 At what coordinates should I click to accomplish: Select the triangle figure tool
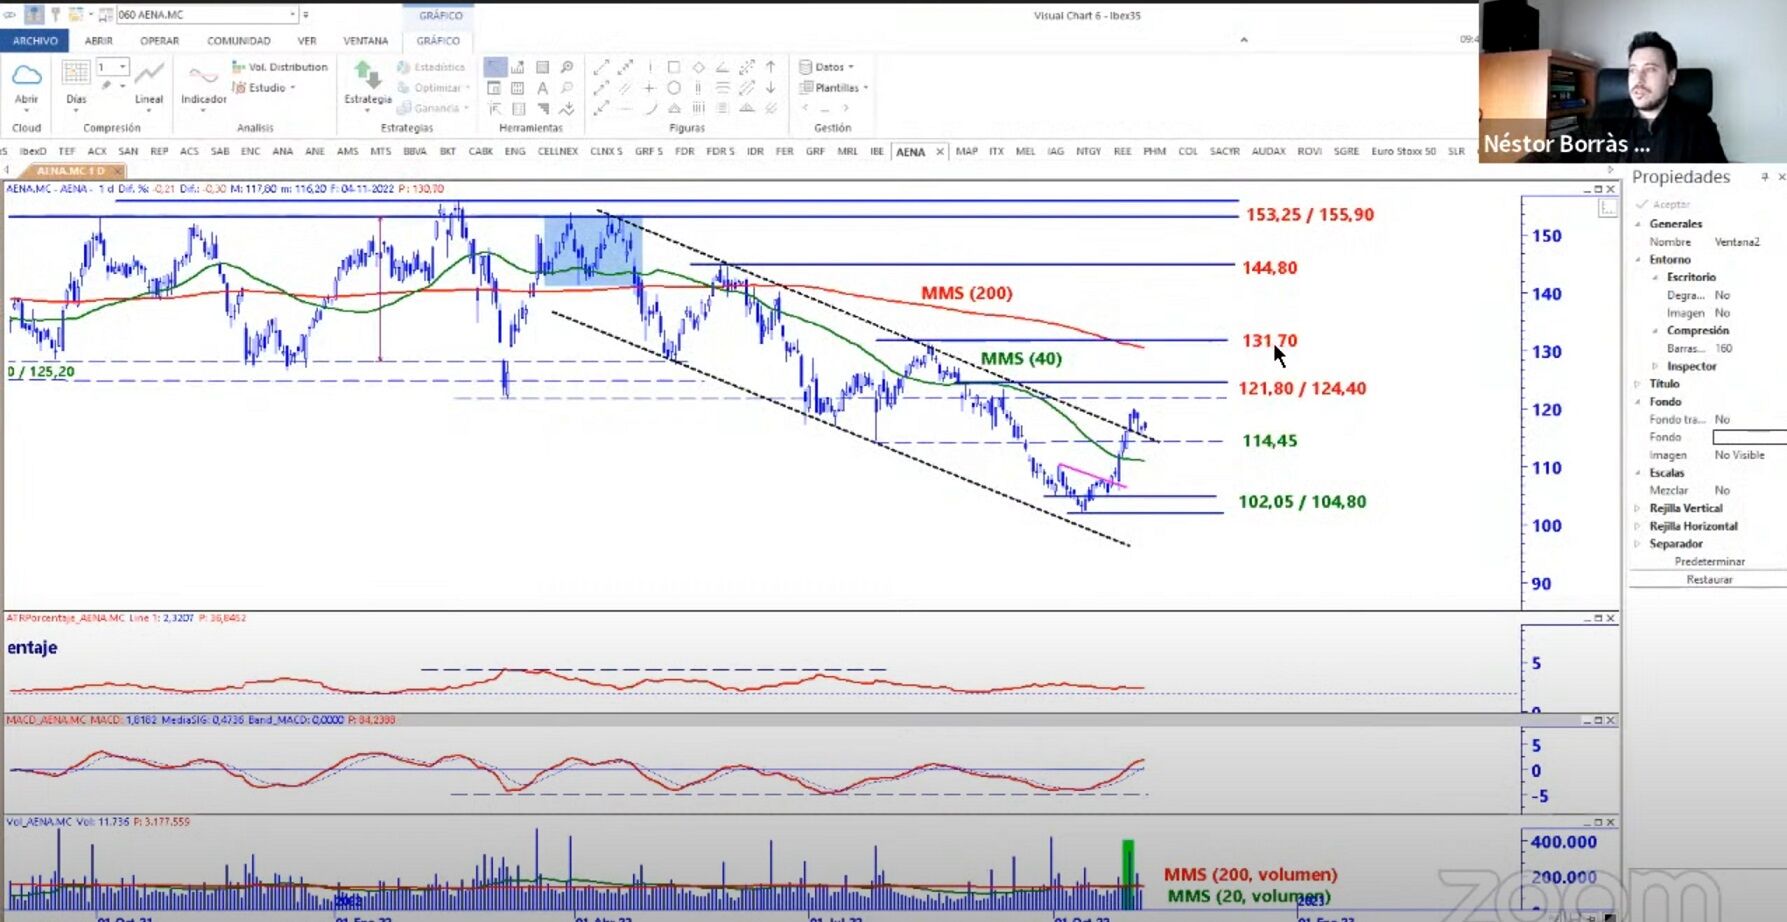[x=674, y=108]
